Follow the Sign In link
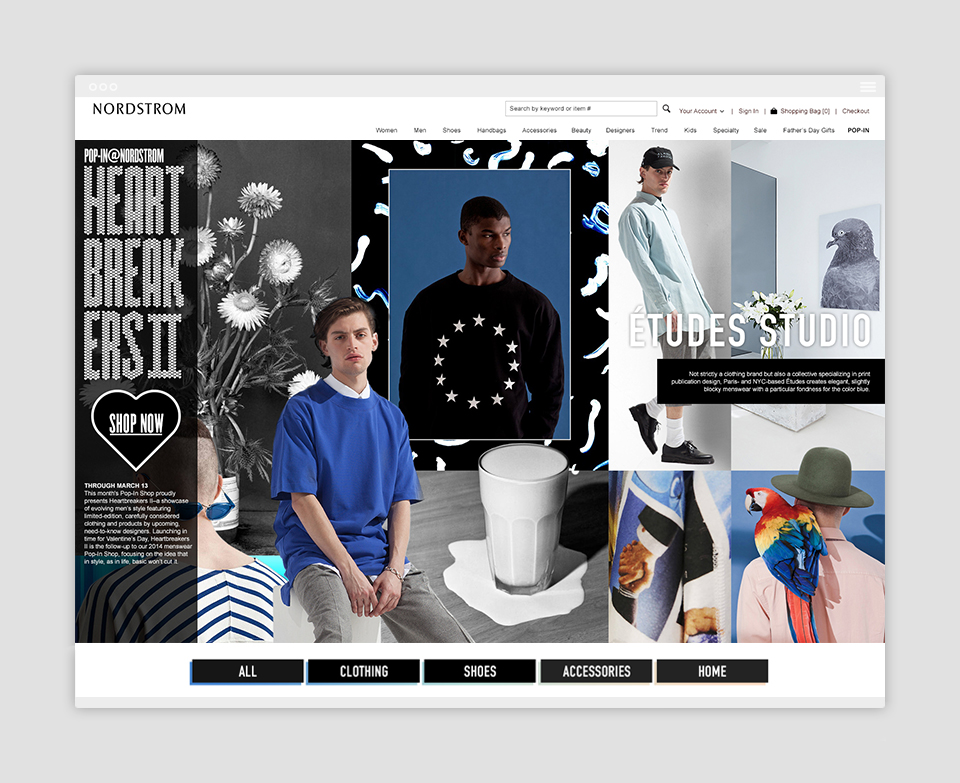 (x=748, y=111)
